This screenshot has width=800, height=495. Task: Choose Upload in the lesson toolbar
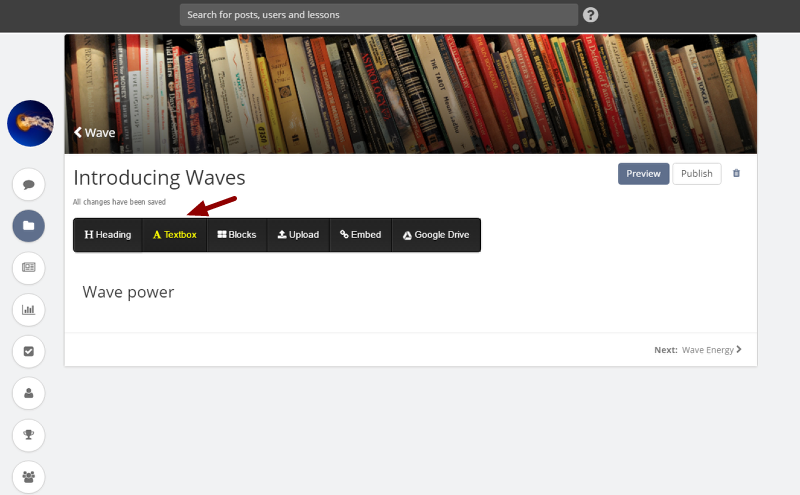click(298, 235)
